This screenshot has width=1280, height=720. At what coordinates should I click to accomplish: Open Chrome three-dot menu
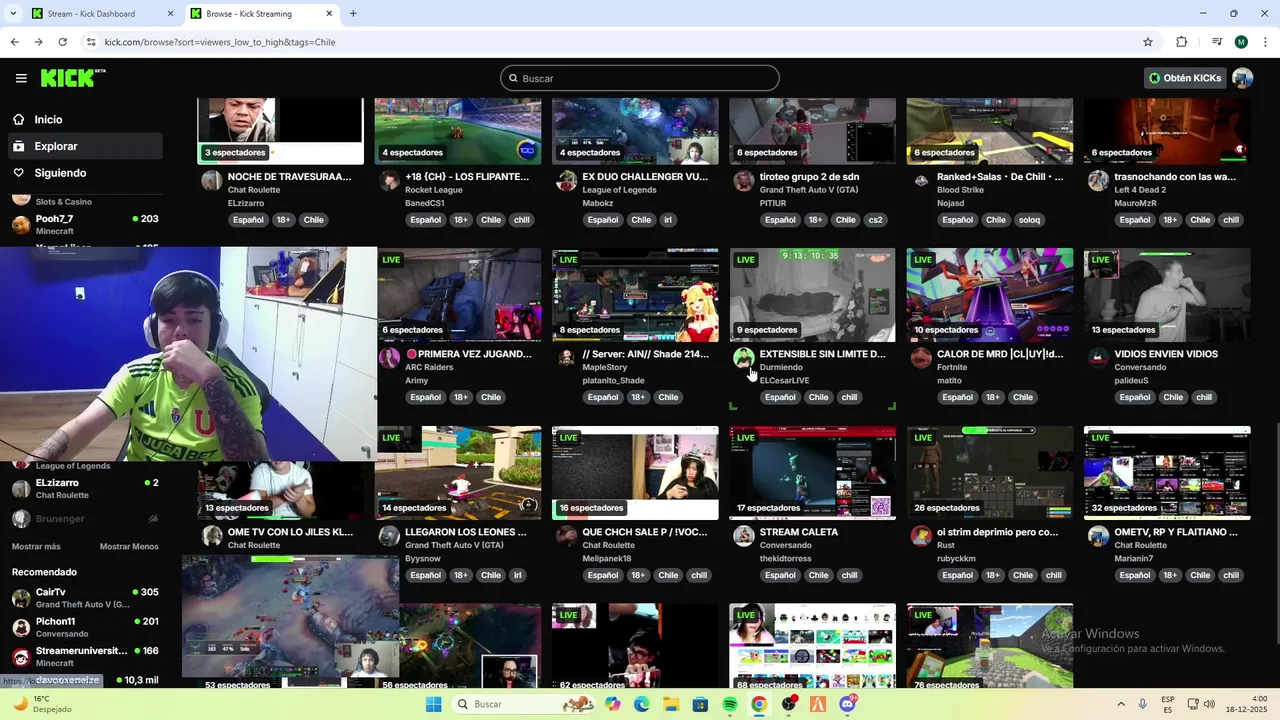1265,42
